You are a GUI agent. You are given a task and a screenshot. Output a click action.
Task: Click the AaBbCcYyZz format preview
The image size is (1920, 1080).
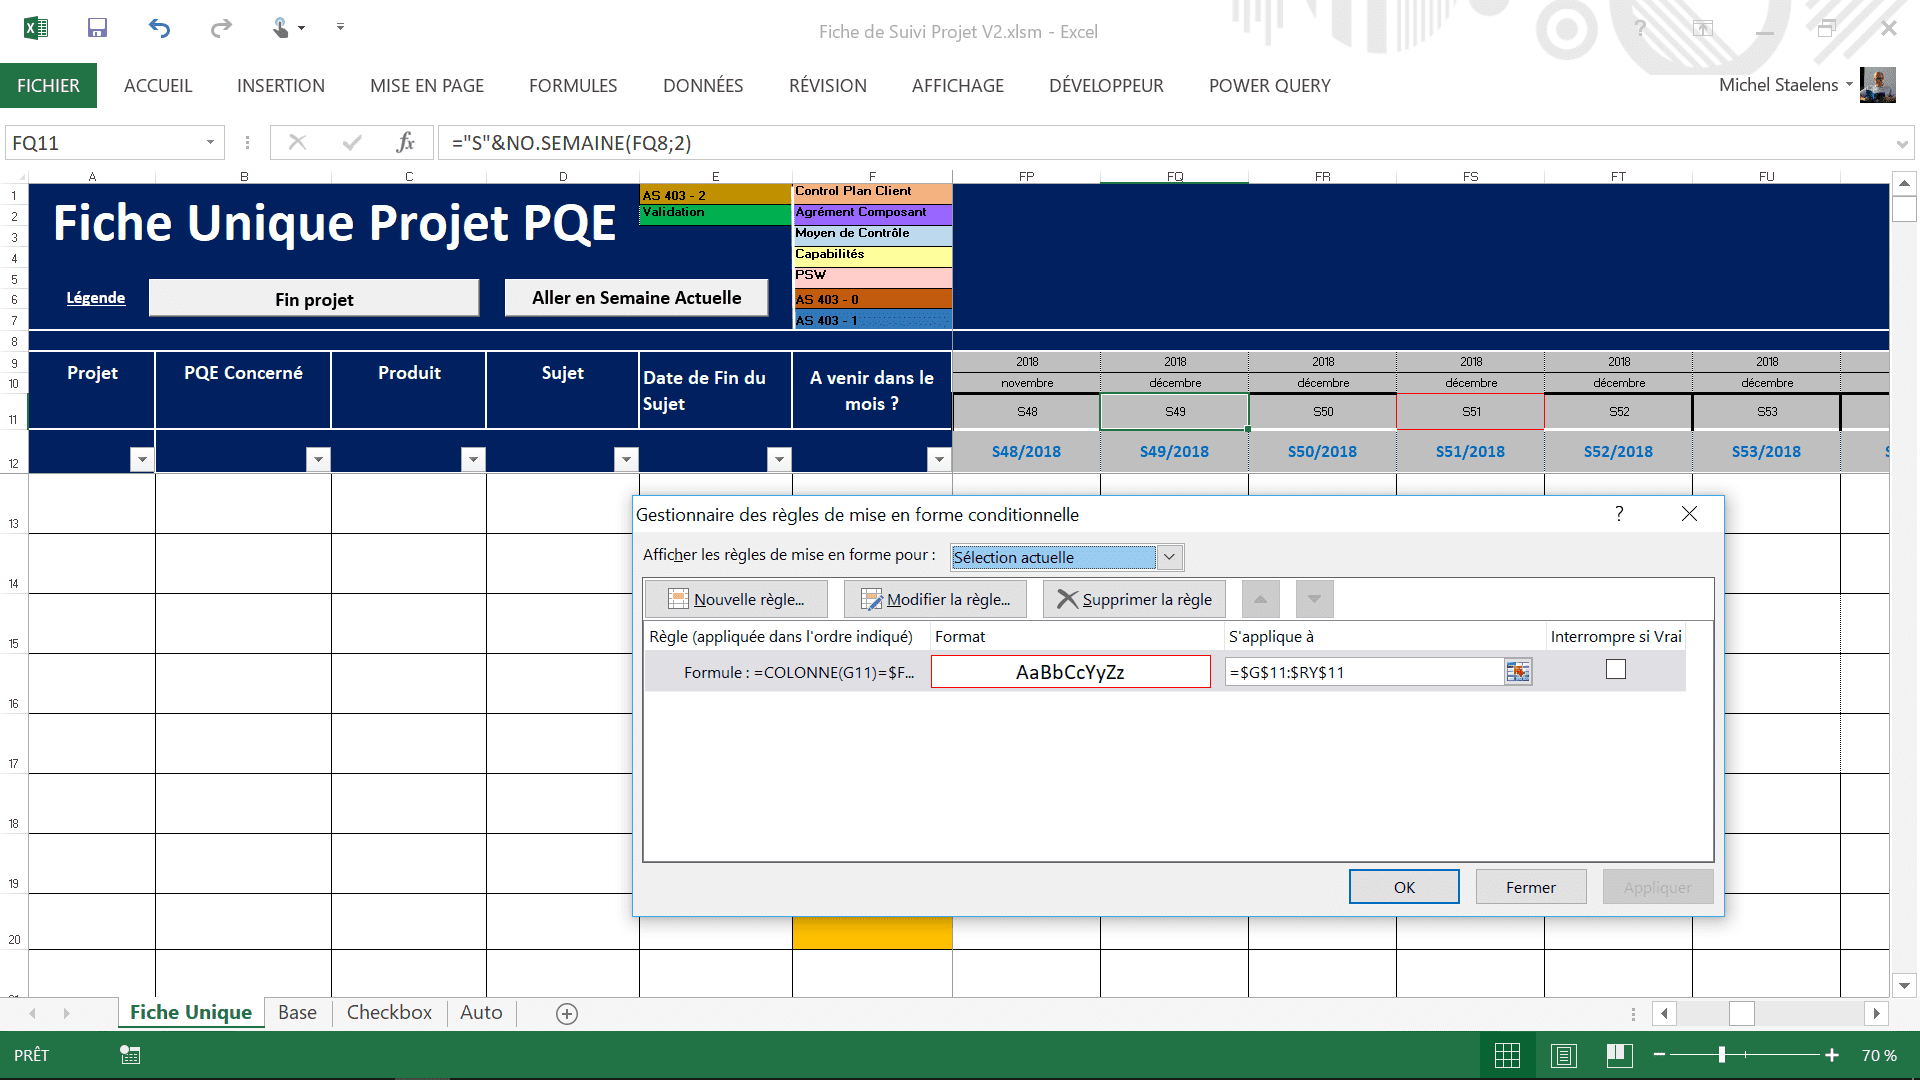pyautogui.click(x=1070, y=672)
